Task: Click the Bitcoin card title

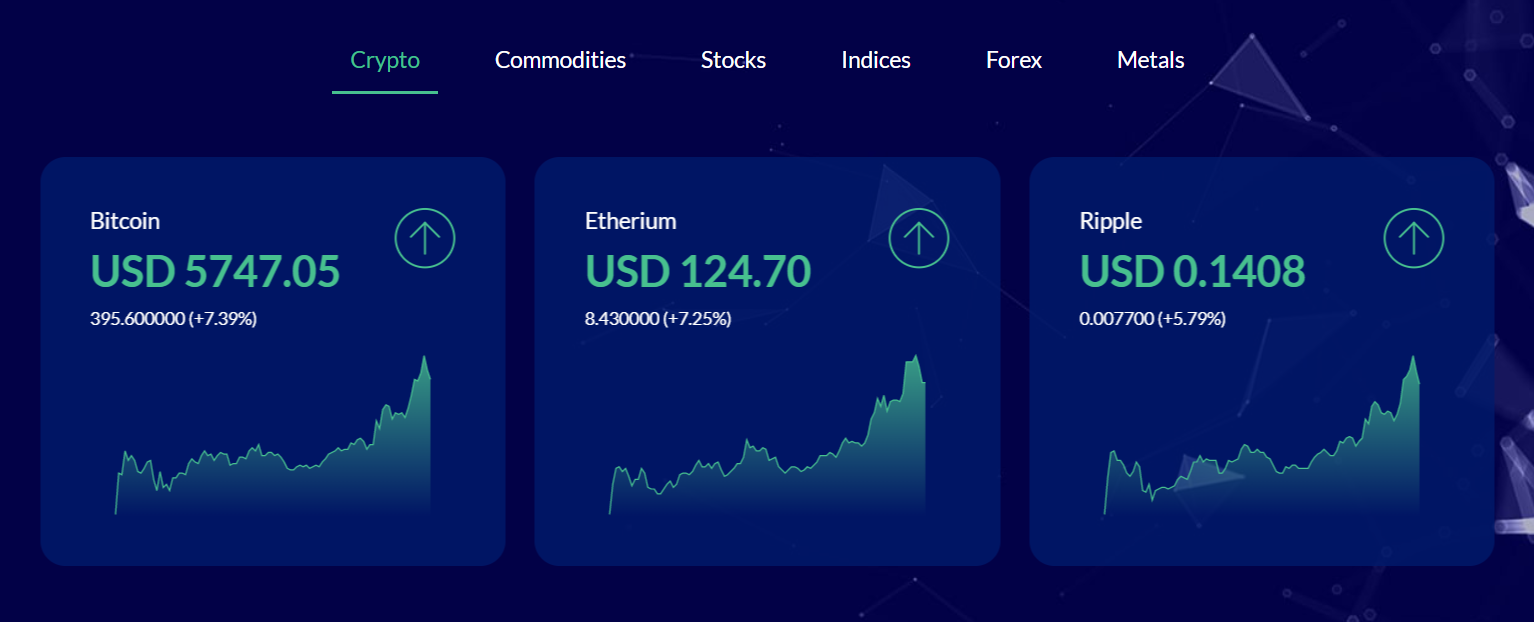Action: 125,221
